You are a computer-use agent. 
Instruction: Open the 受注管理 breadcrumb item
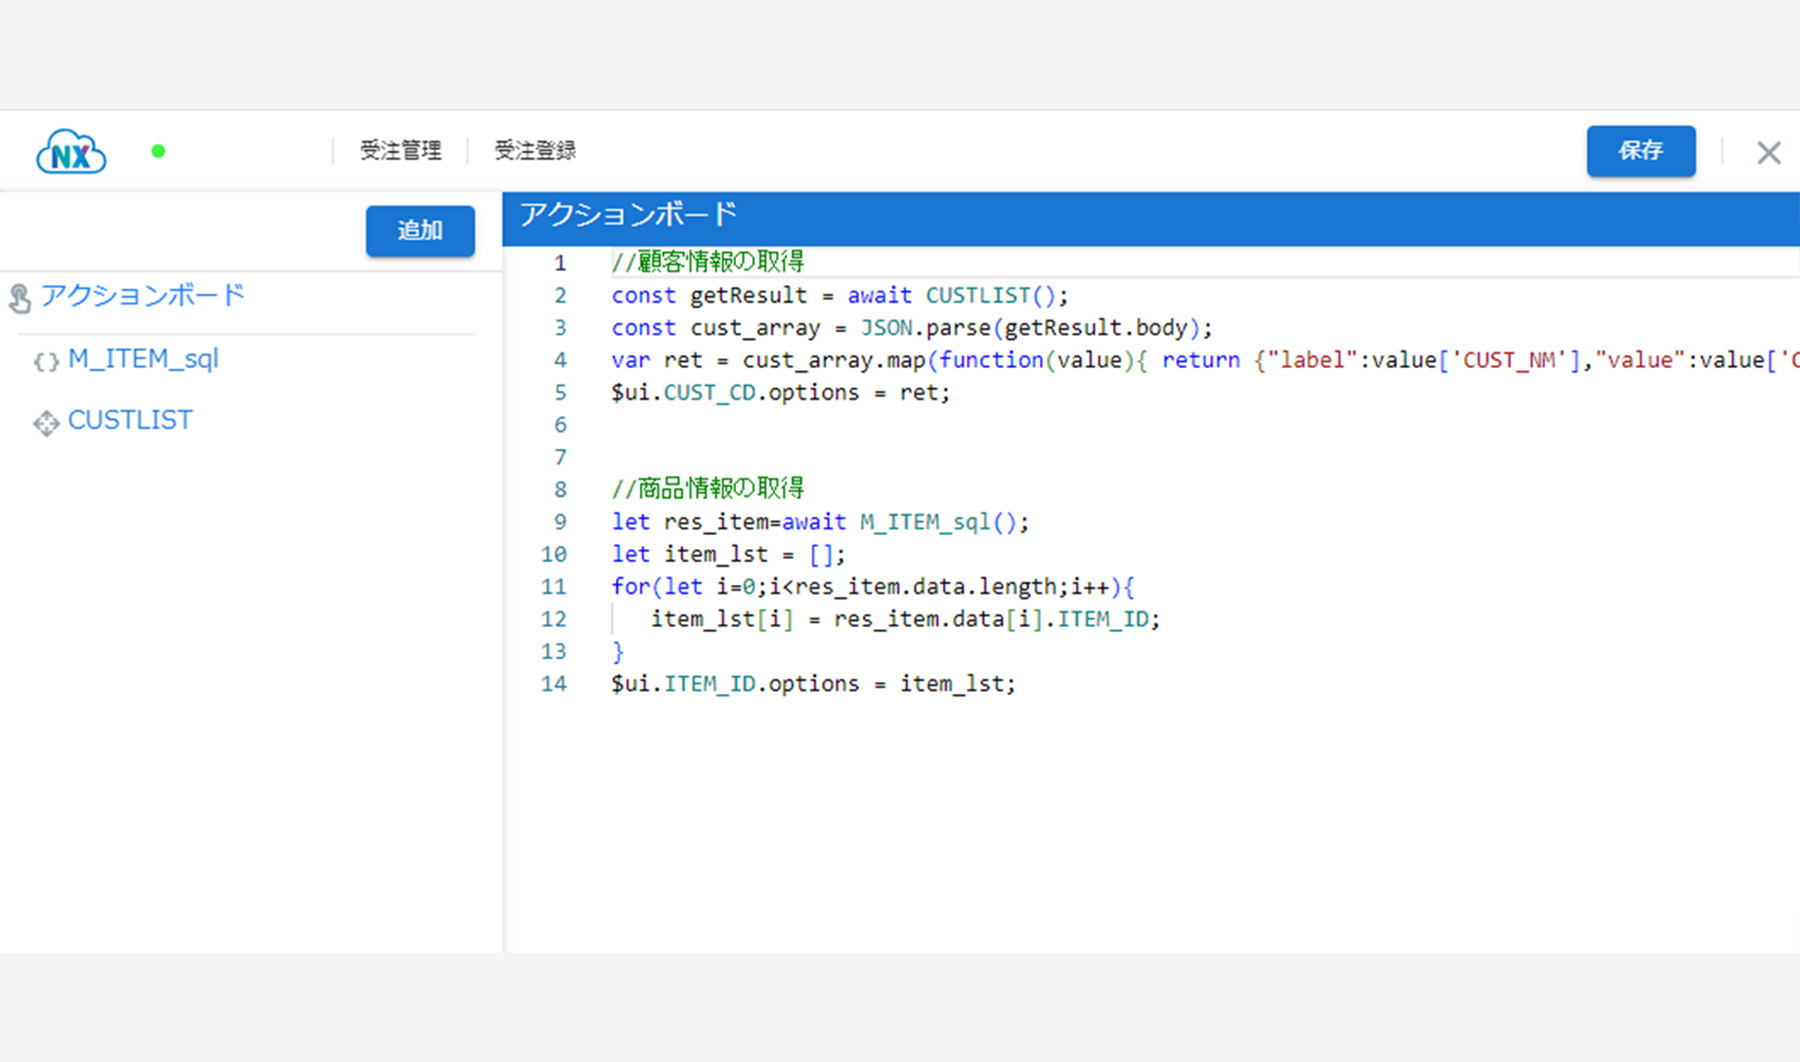pyautogui.click(x=400, y=151)
